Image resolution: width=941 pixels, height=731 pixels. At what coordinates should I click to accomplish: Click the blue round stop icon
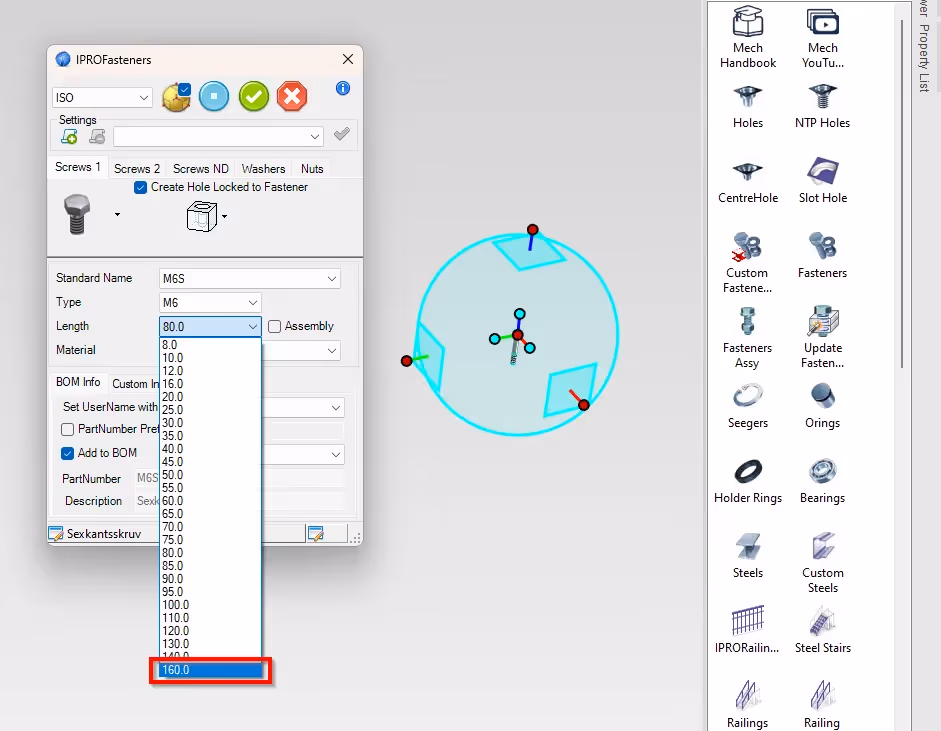214,96
